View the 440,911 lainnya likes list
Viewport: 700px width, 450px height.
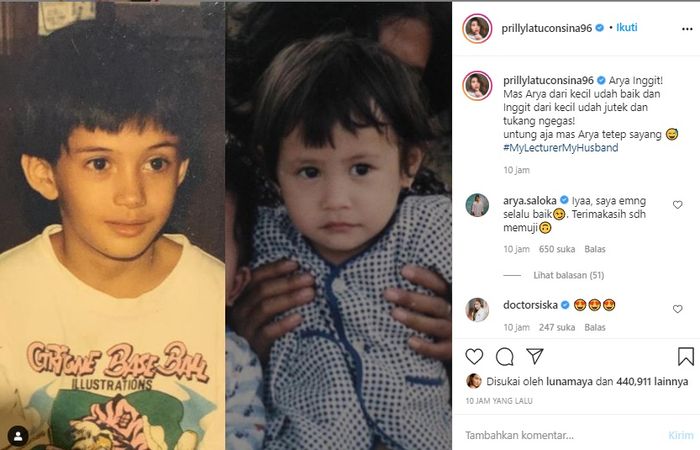[x=652, y=382]
